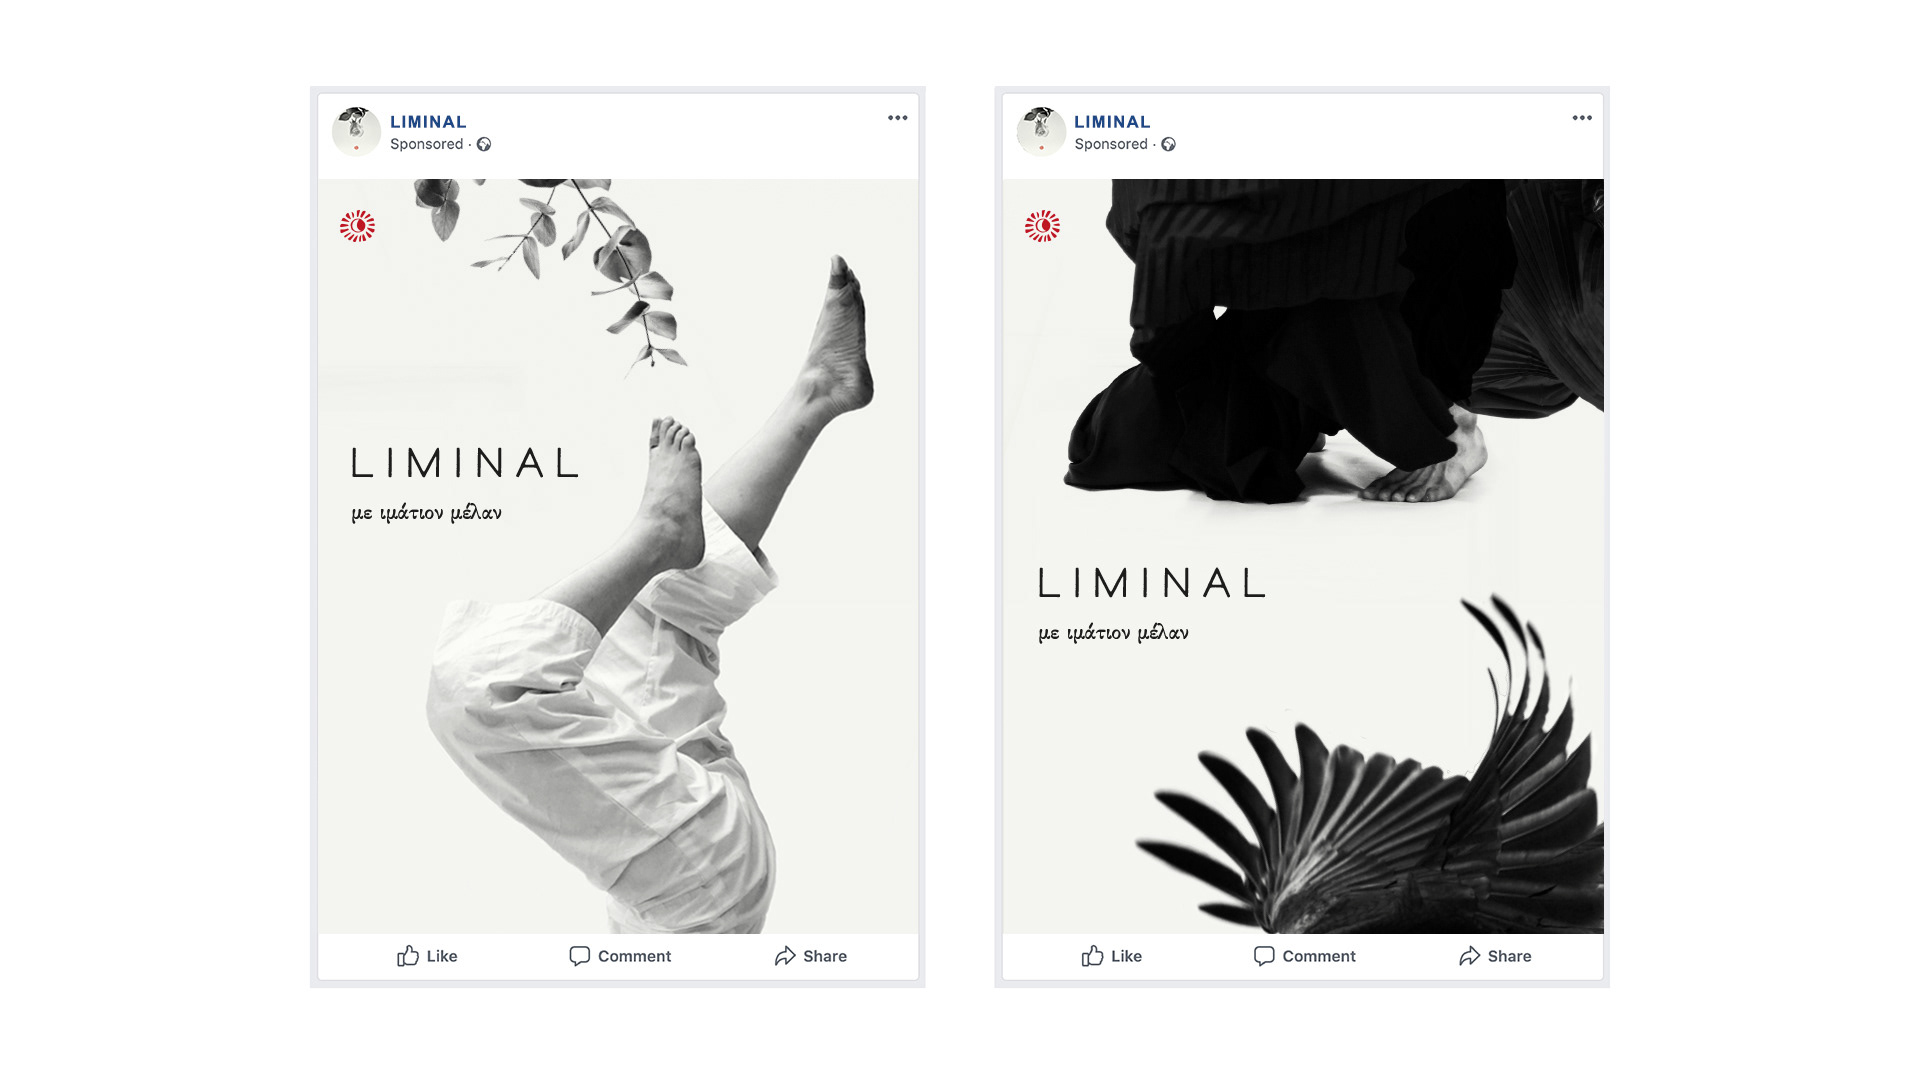Viewport: 1920px width, 1080px height.
Task: Open three-dot options menu on left post
Action: (x=897, y=118)
